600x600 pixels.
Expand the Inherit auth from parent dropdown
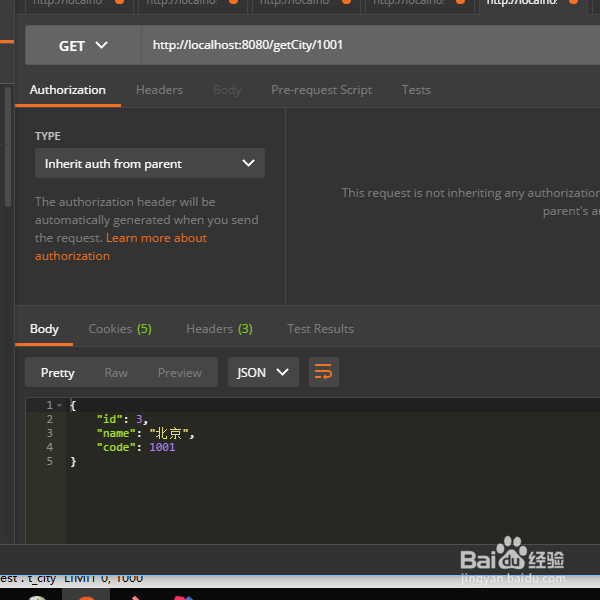[150, 163]
